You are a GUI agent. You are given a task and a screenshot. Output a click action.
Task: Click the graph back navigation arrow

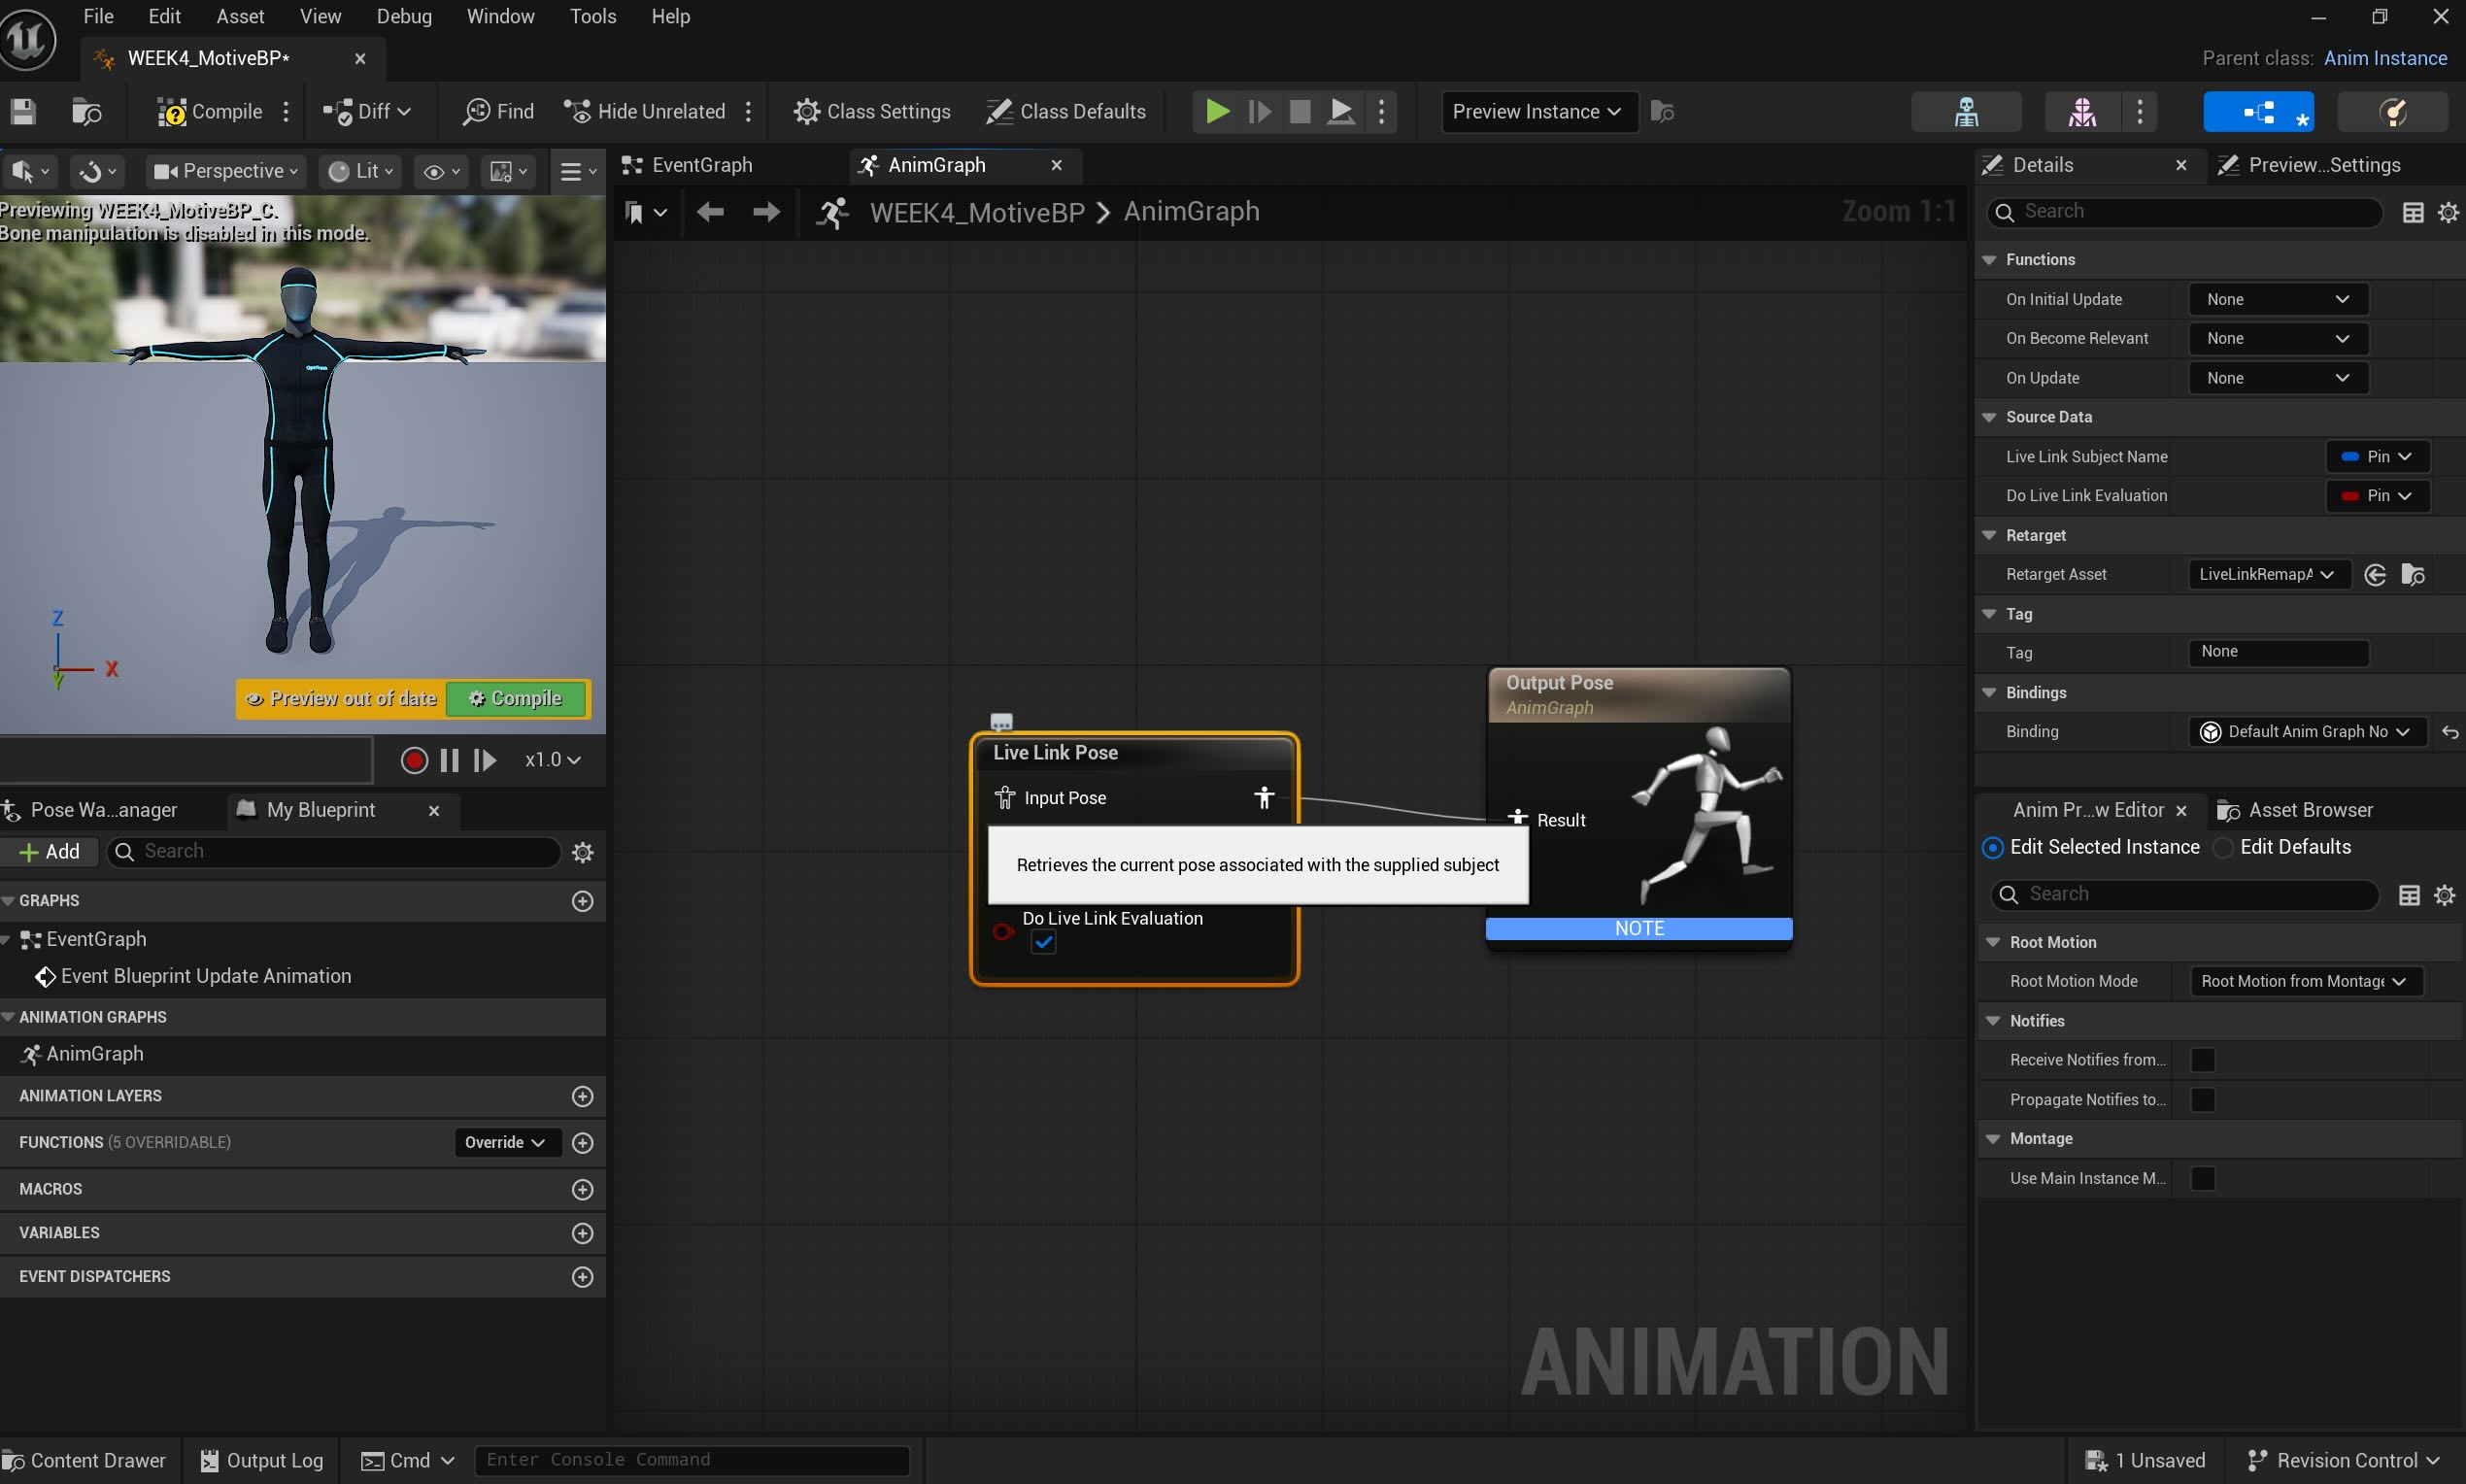[x=710, y=212]
